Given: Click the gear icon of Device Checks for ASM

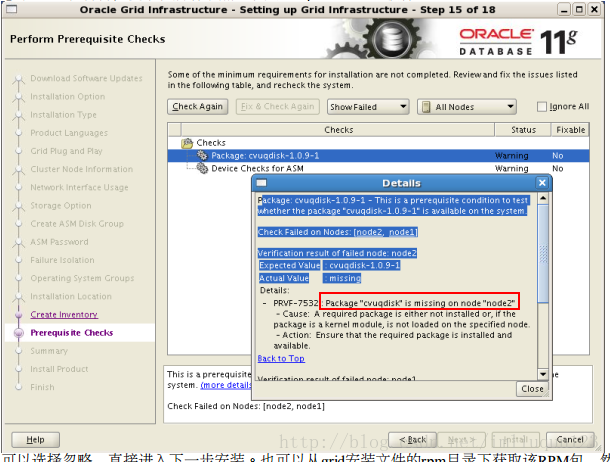Looking at the screenshot, I should coord(202,168).
